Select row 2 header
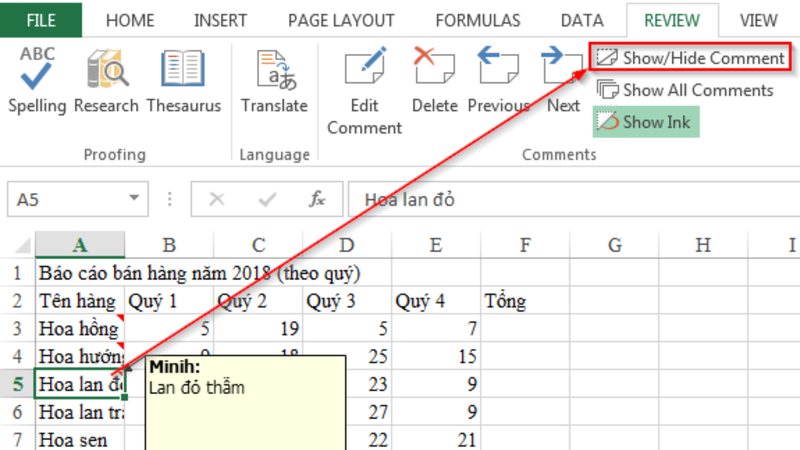 17,301
